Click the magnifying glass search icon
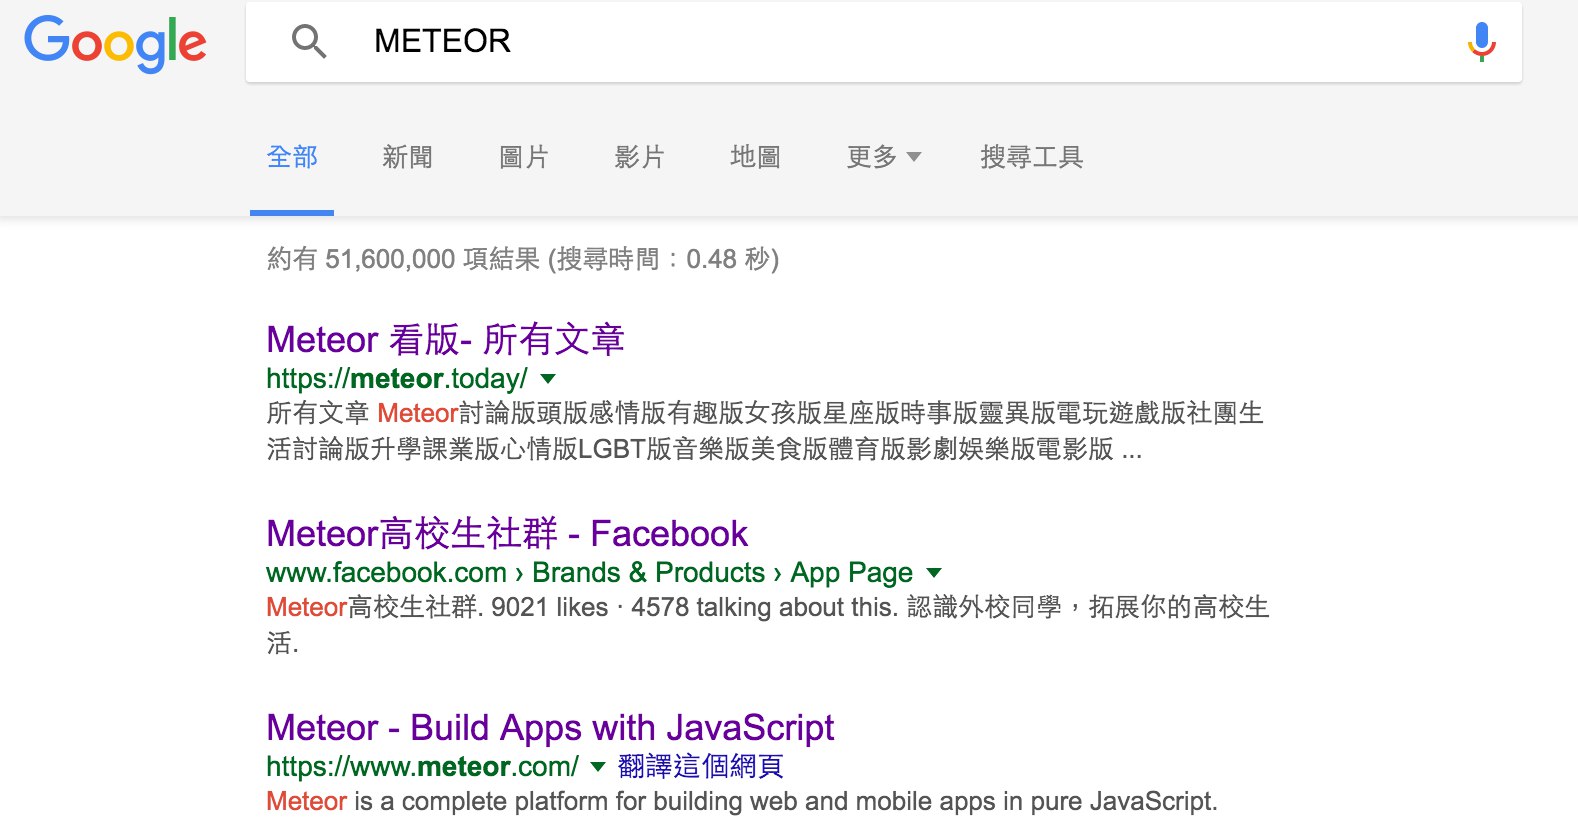The image size is (1578, 836). click(308, 41)
